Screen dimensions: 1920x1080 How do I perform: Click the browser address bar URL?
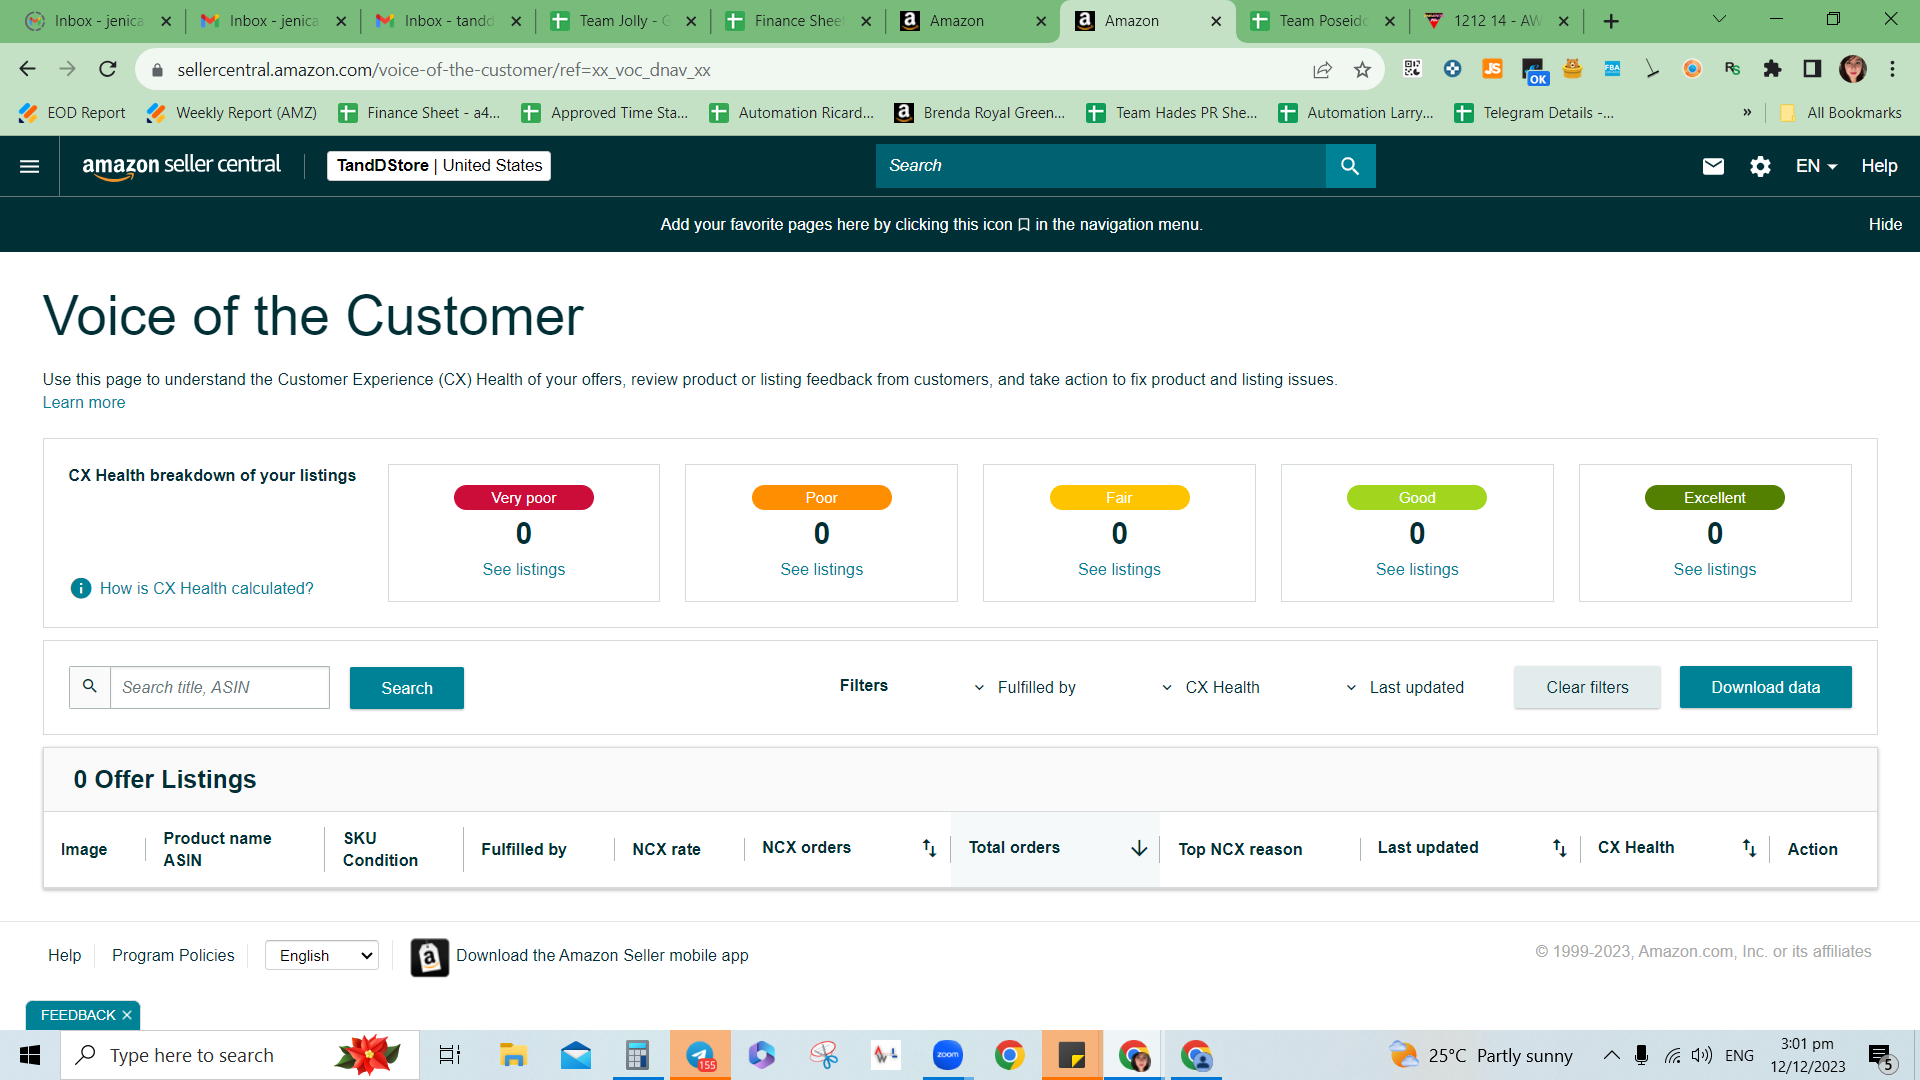(x=444, y=70)
